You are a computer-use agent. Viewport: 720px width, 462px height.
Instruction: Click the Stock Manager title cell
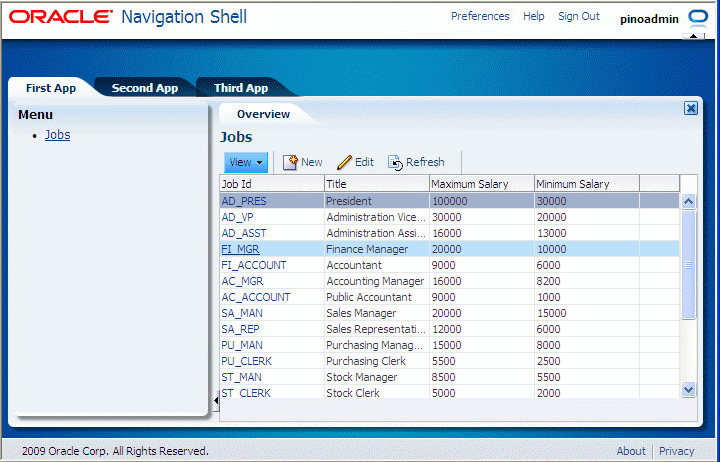(x=377, y=377)
